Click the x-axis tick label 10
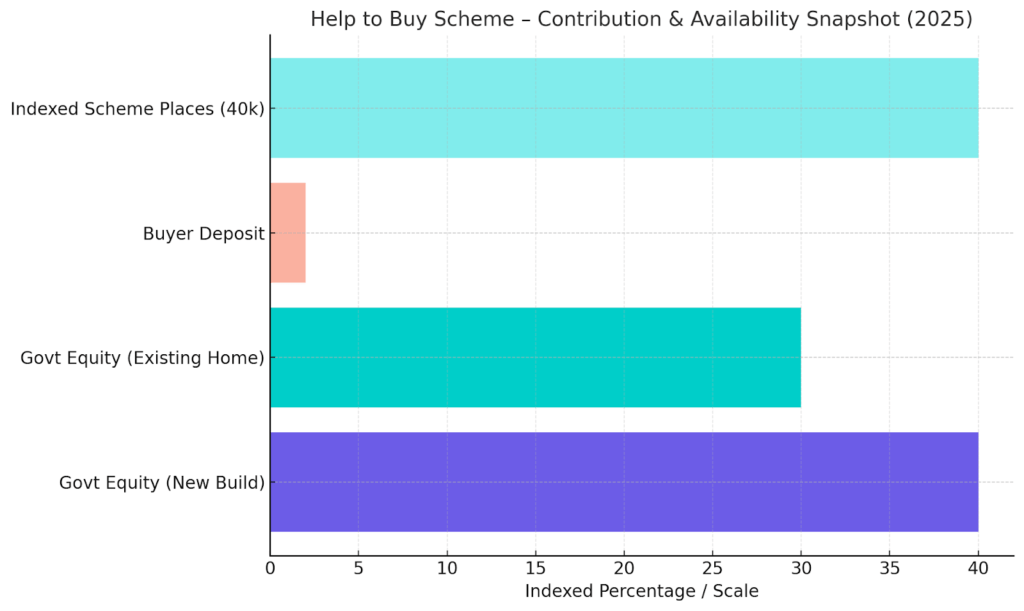Image resolution: width=1024 pixels, height=611 pixels. 447,568
